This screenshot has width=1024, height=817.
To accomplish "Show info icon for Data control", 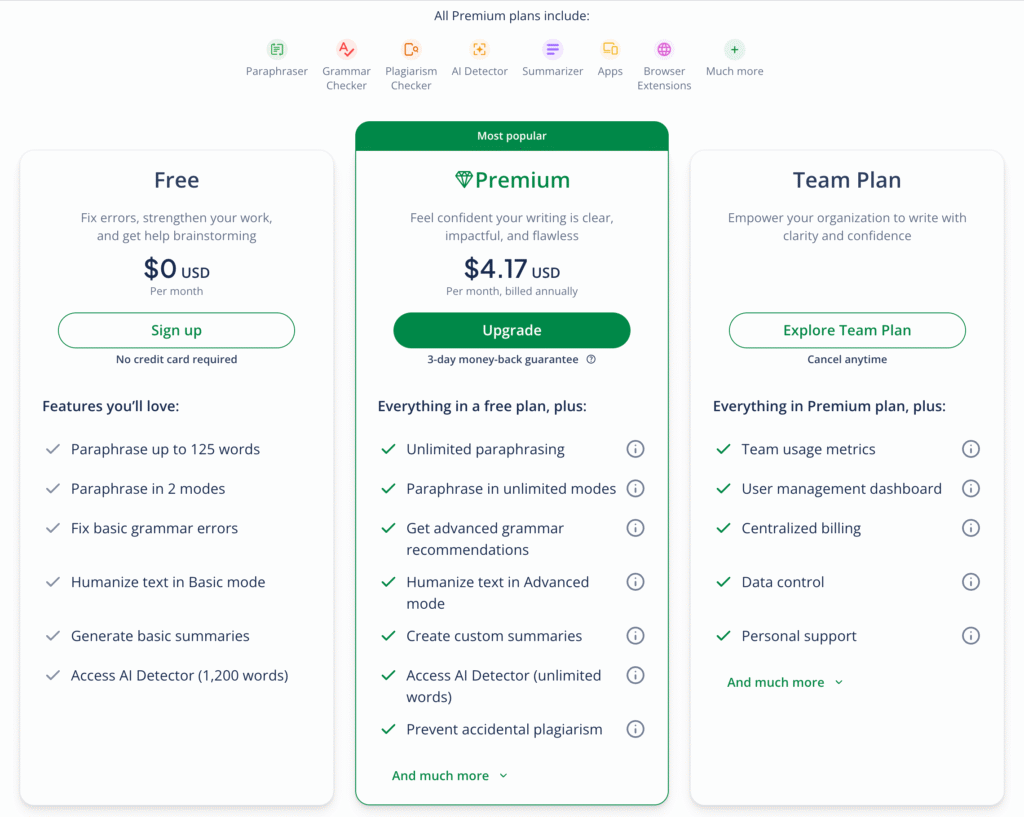I will pos(971,582).
